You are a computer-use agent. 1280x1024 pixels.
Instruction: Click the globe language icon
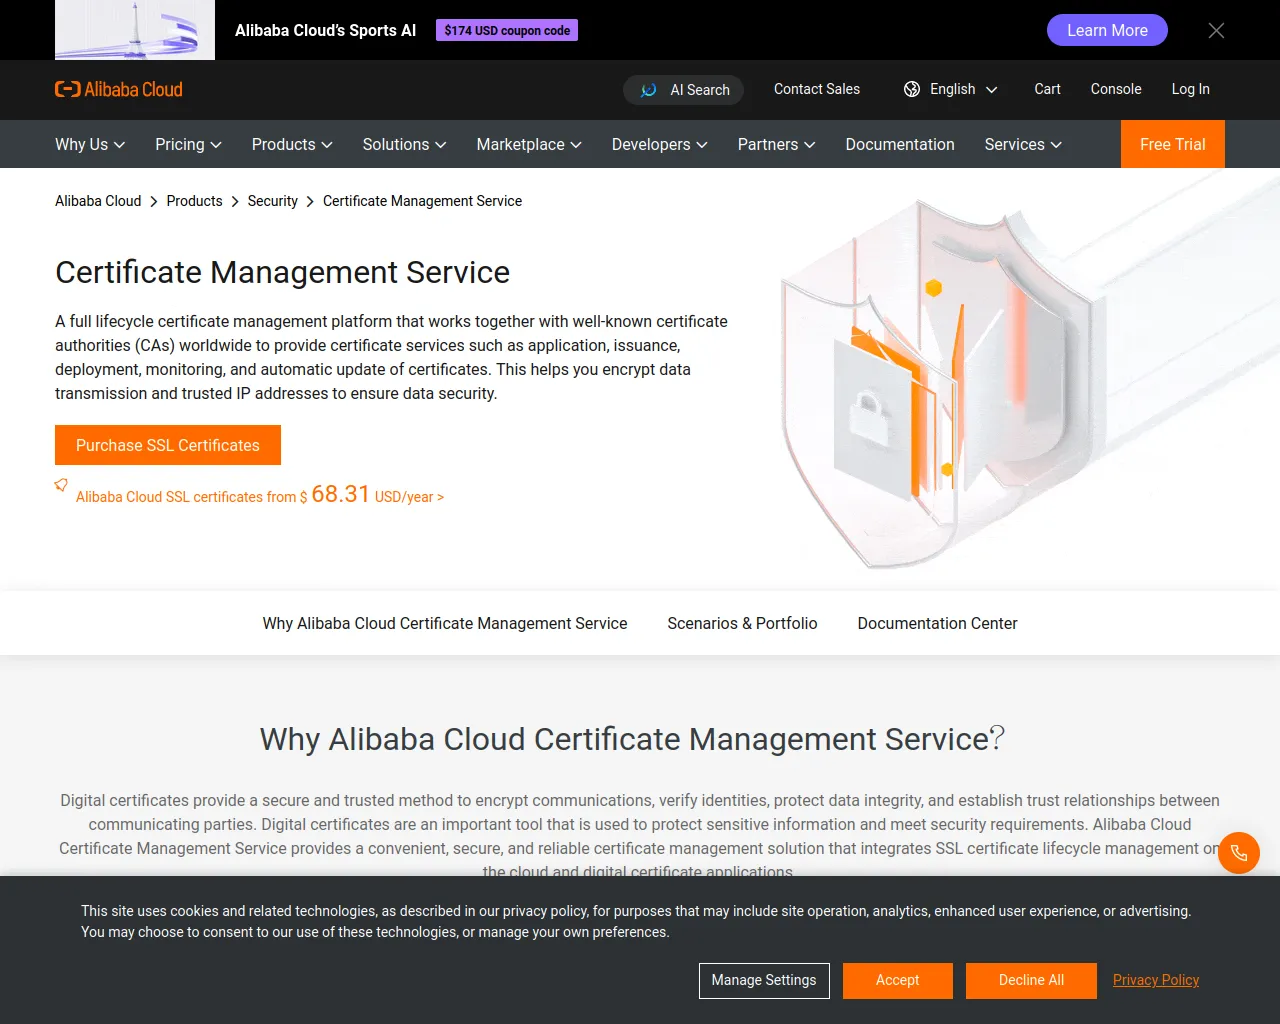[x=912, y=89]
